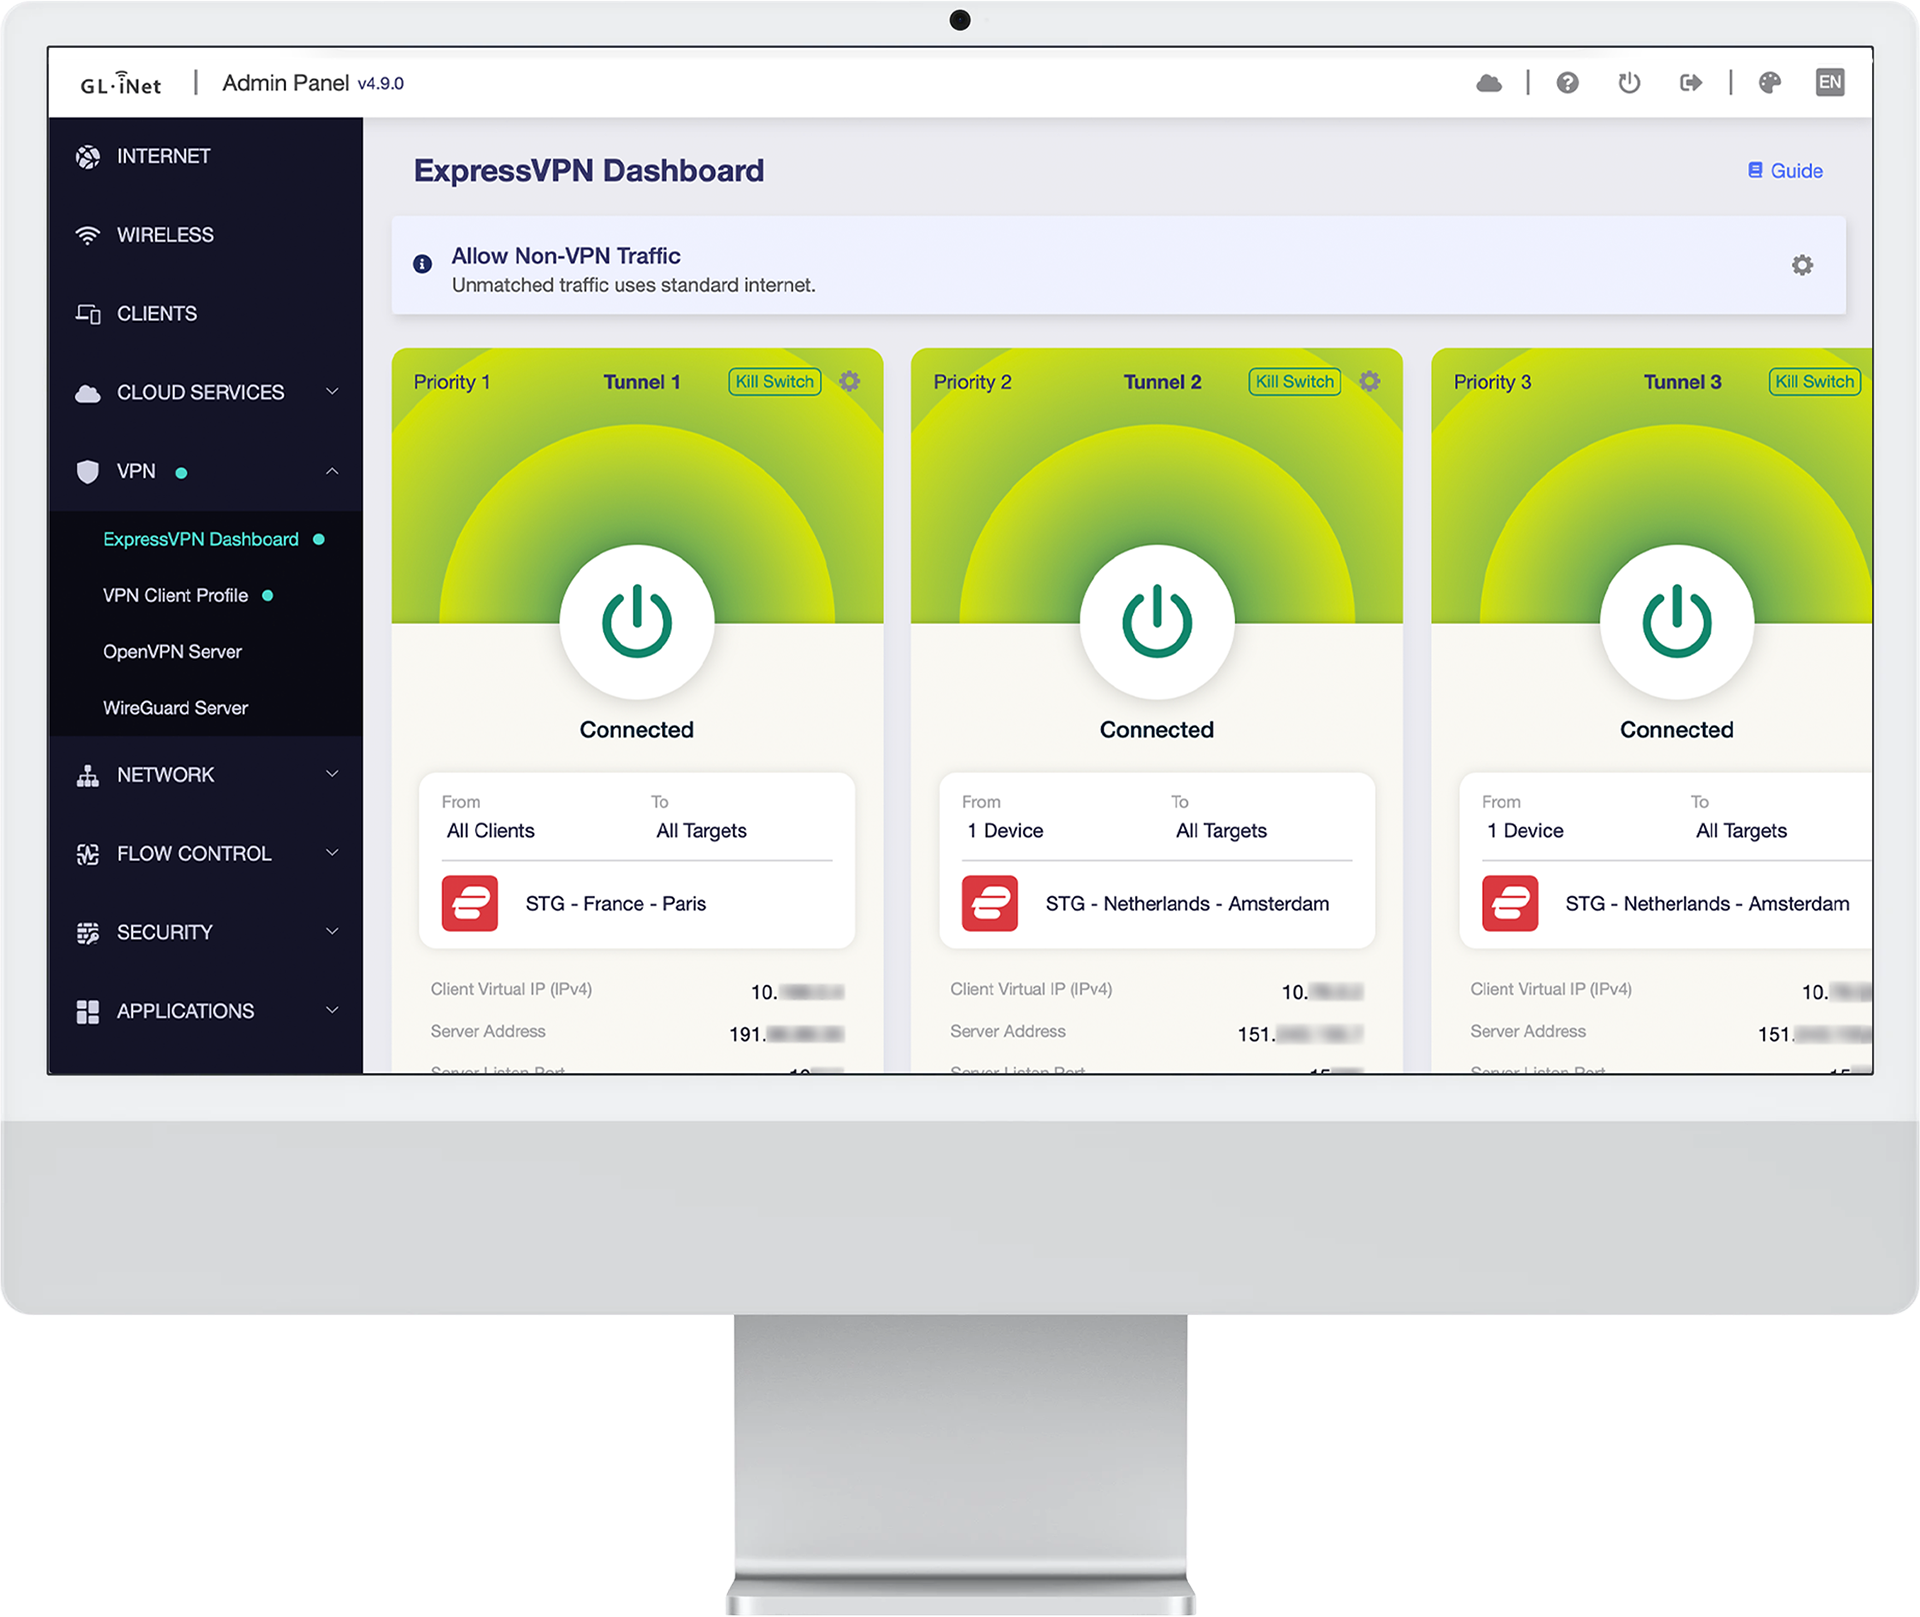1920x1617 pixels.
Task: Open the theme palette icon
Action: [x=1769, y=83]
